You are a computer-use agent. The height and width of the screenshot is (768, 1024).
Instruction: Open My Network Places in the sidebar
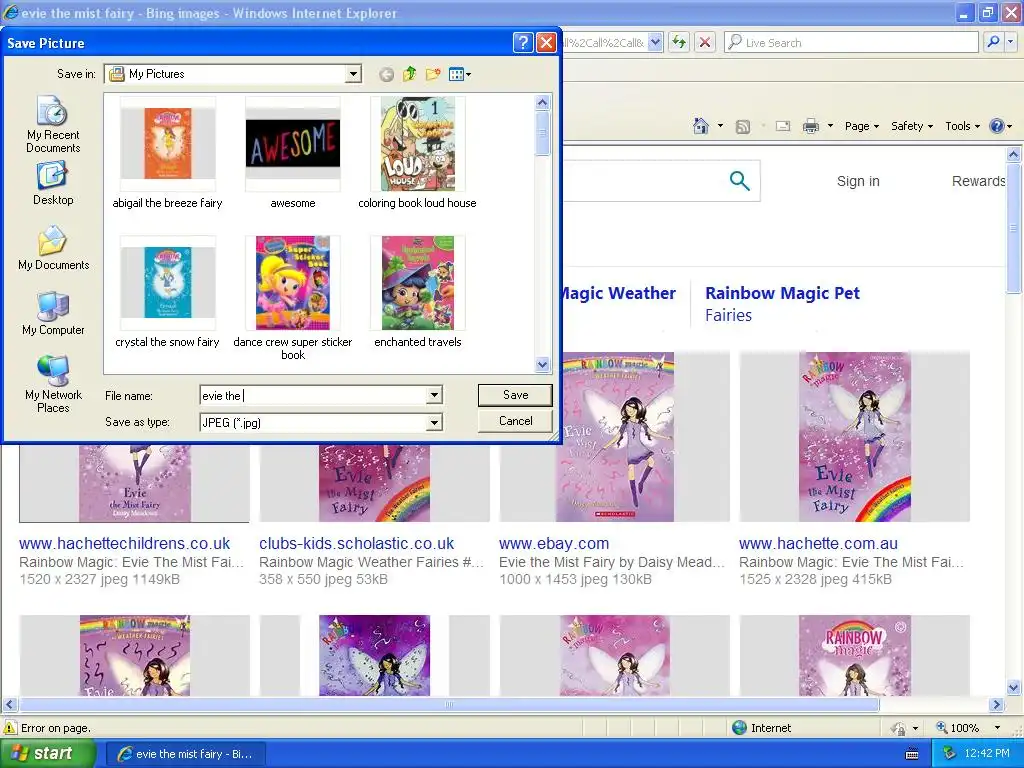coord(53,385)
